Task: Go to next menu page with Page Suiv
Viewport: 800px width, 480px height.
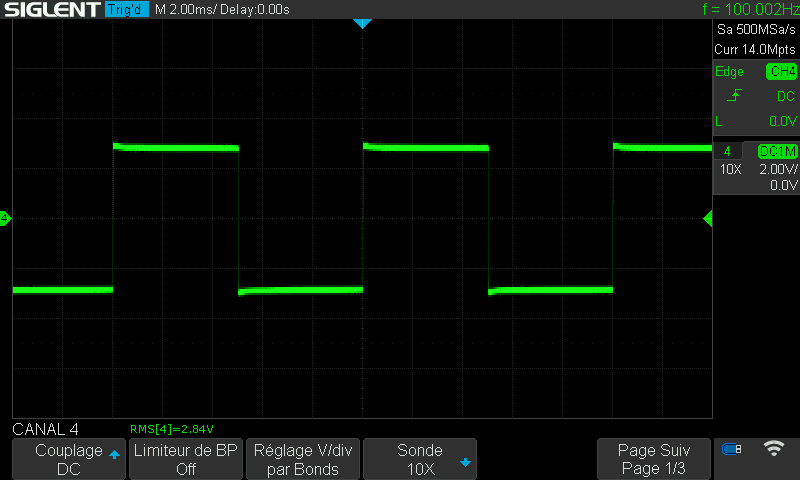Action: click(654, 459)
